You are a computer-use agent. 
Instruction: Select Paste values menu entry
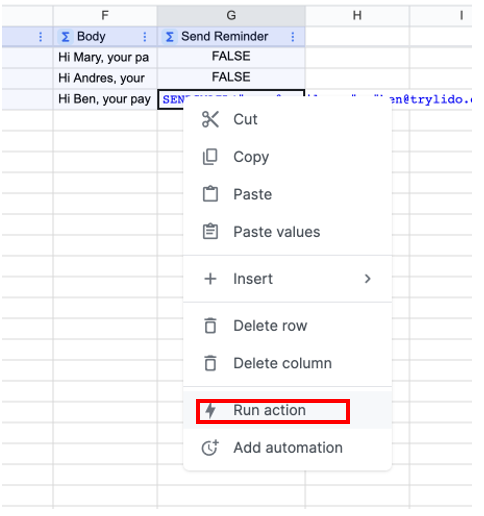click(287, 232)
